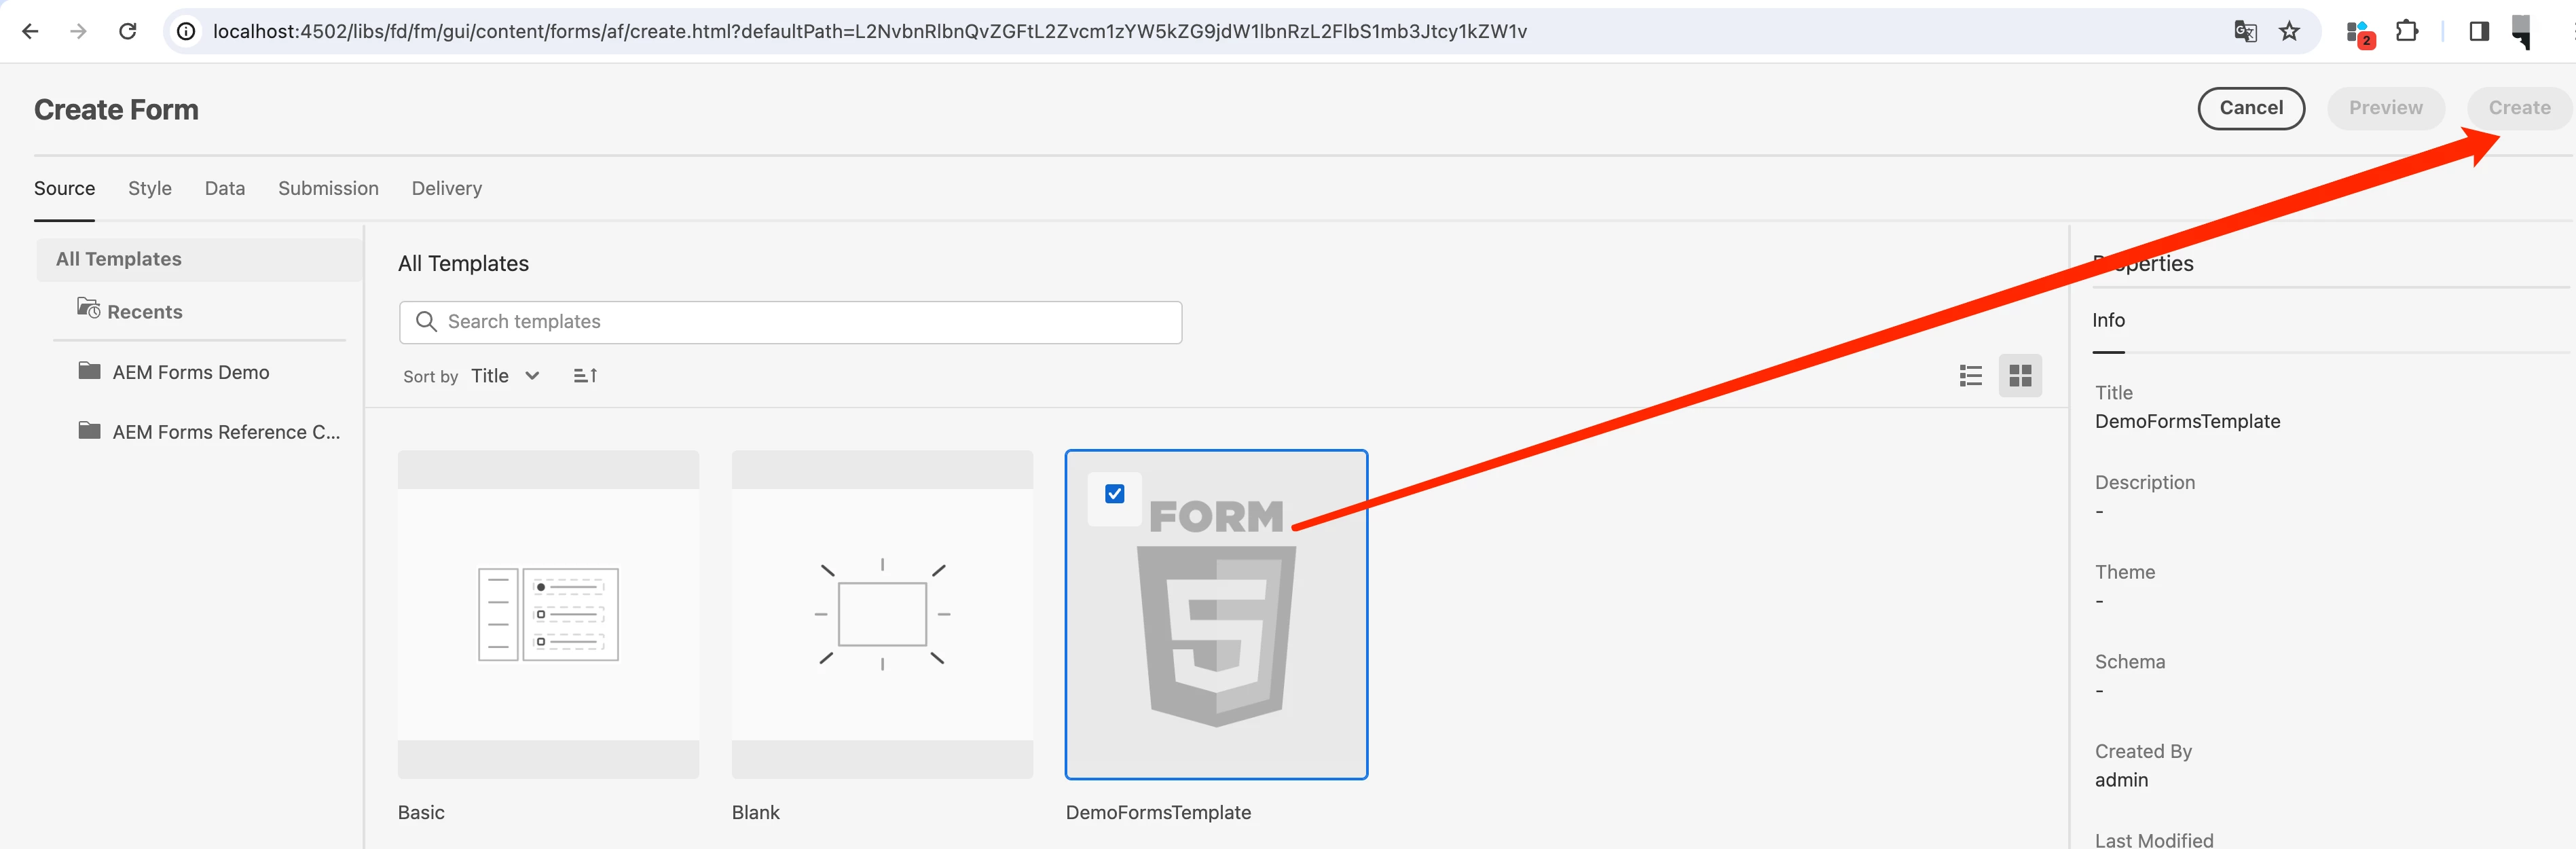The width and height of the screenshot is (2576, 849).
Task: Toggle browser side panel icon
Action: pos(2478,31)
